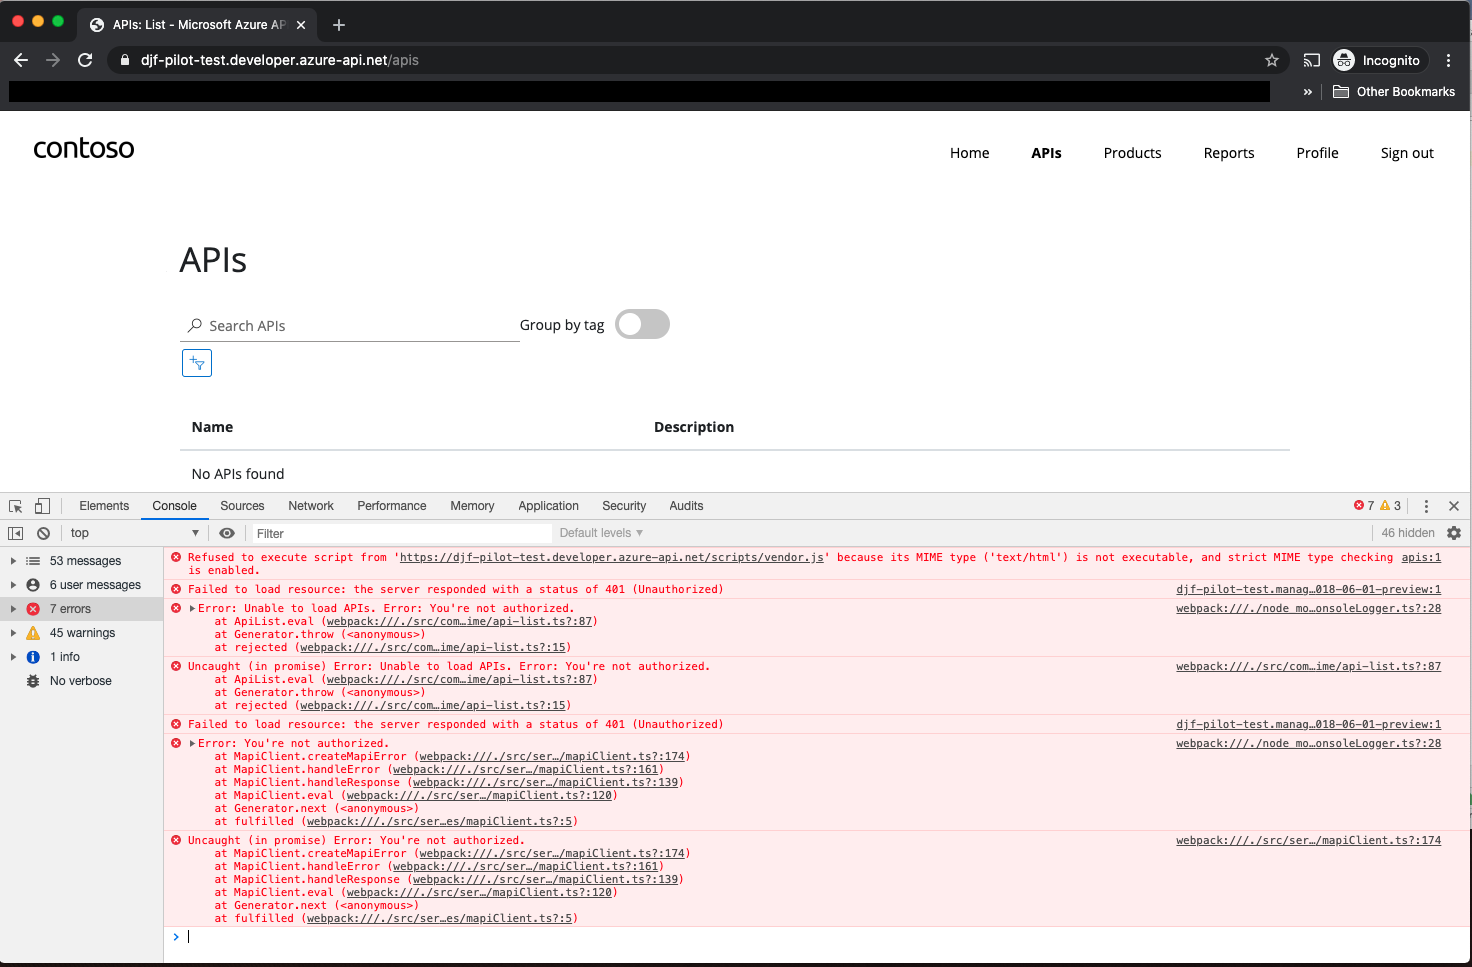1472x967 pixels.
Task: Click the Incognito profile icon
Action: coord(1343,60)
